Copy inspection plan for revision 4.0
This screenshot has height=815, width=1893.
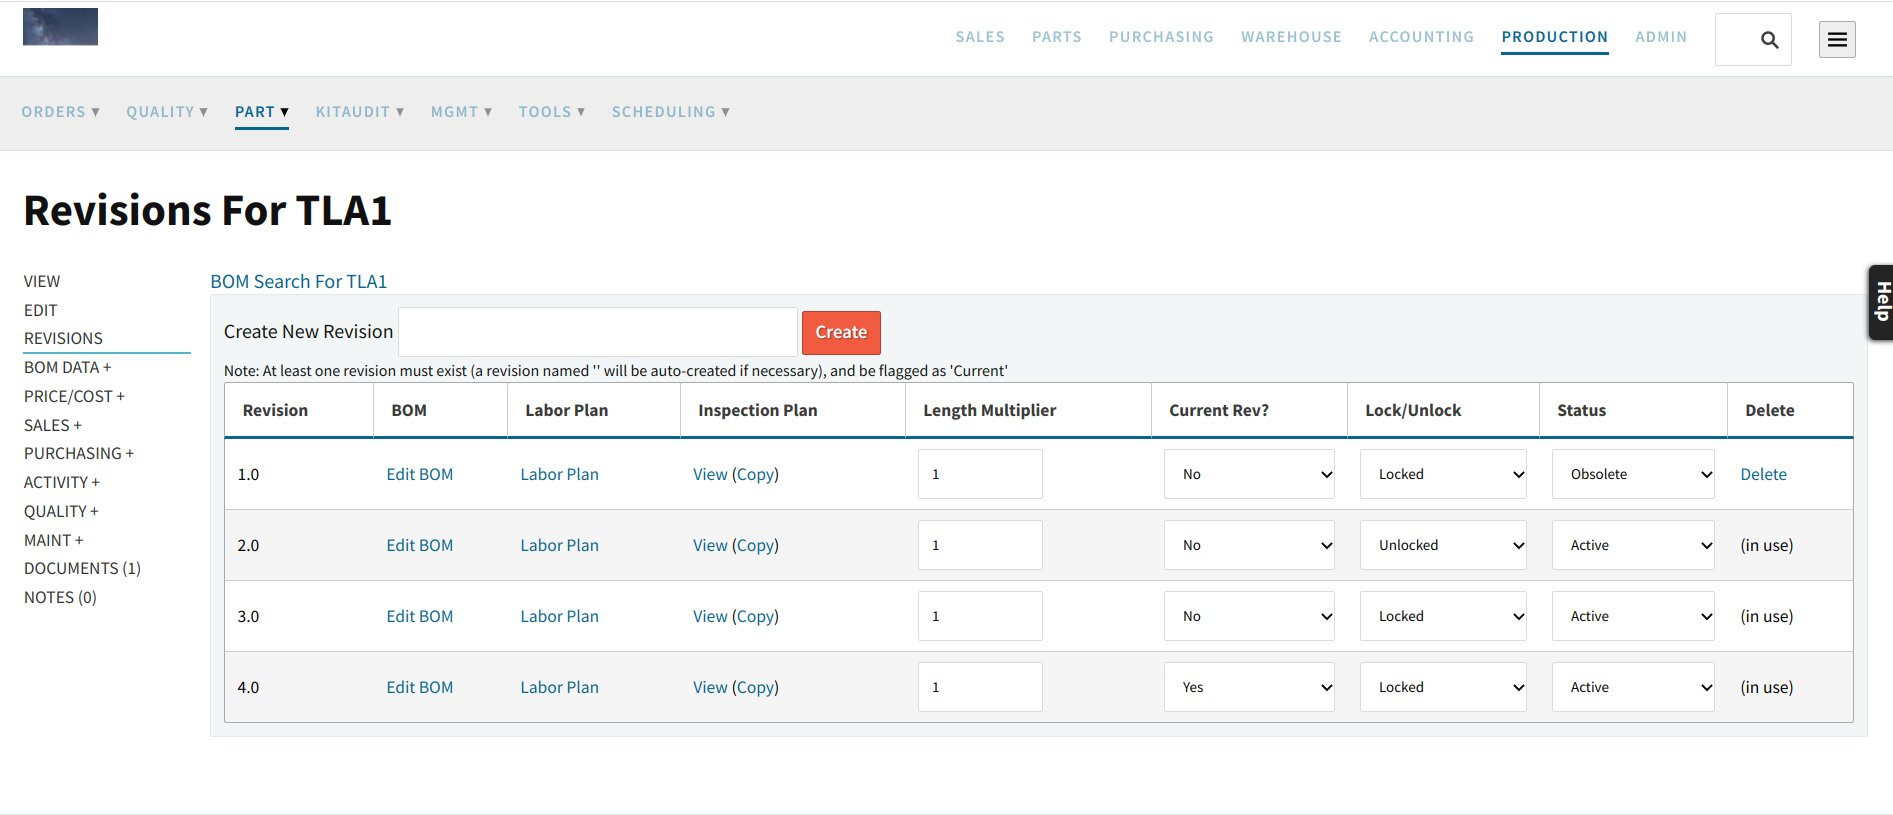click(755, 687)
